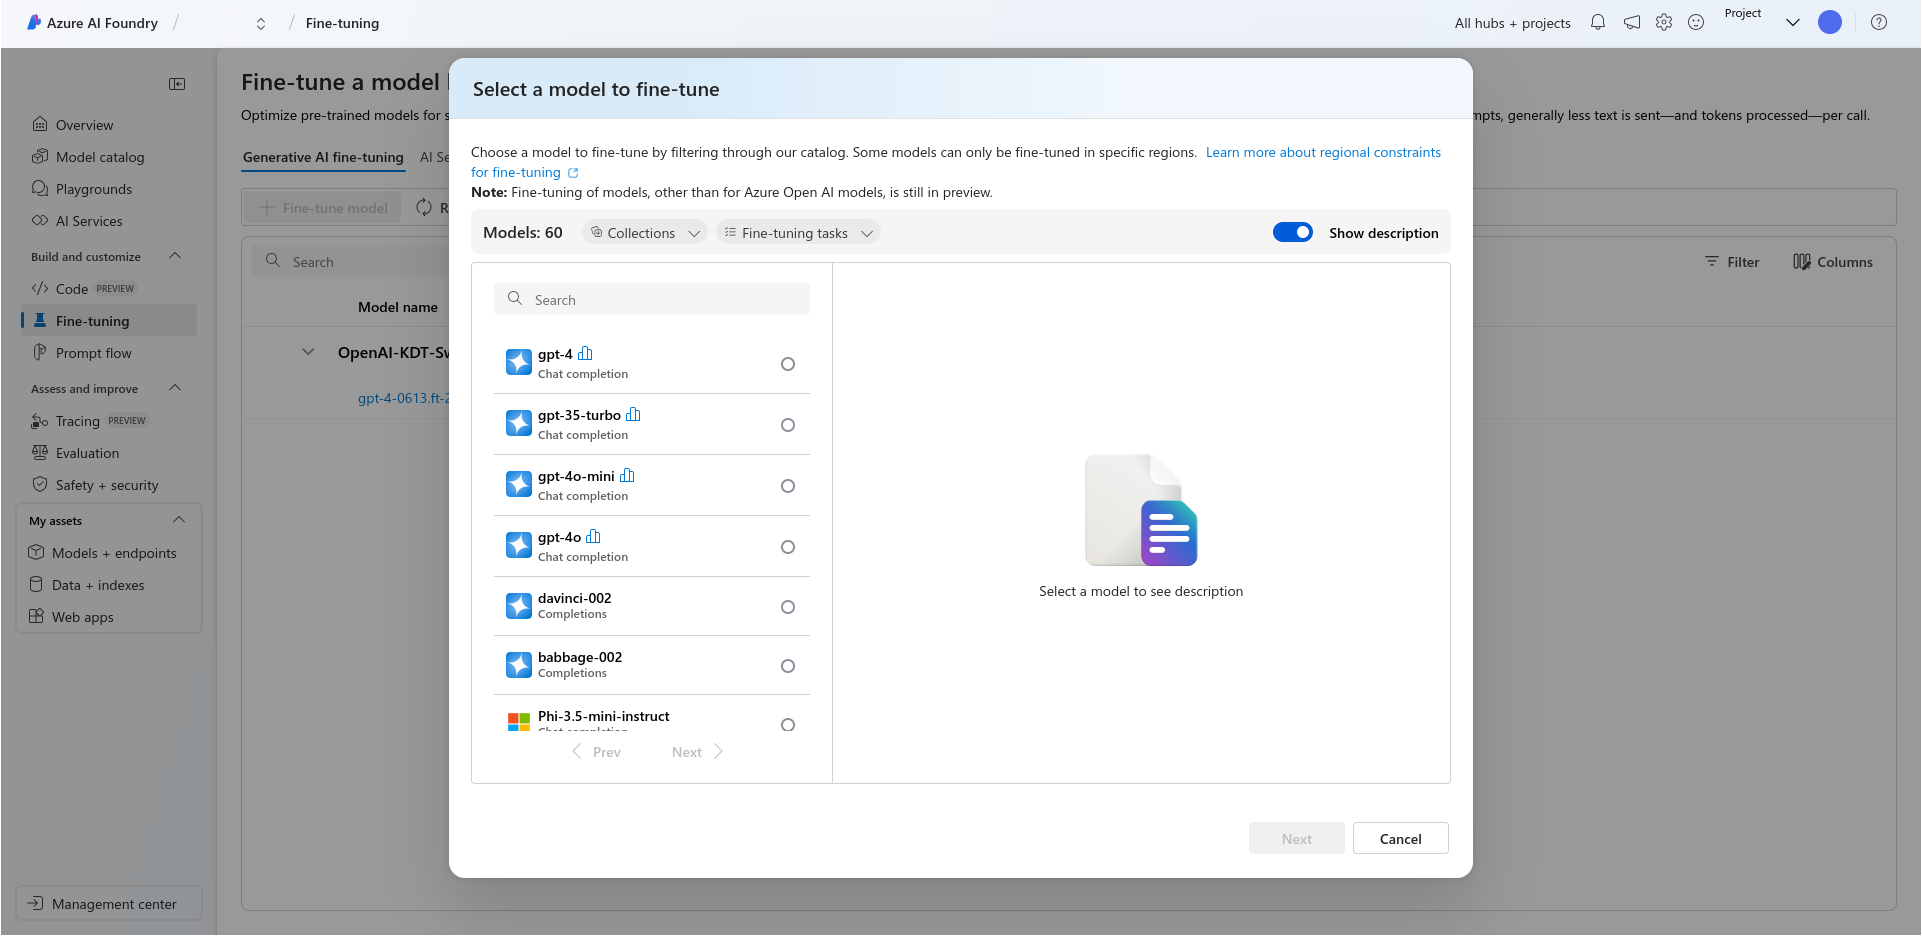The image size is (1922, 936).
Task: Collapse the Build and customize section
Action: pos(175,256)
